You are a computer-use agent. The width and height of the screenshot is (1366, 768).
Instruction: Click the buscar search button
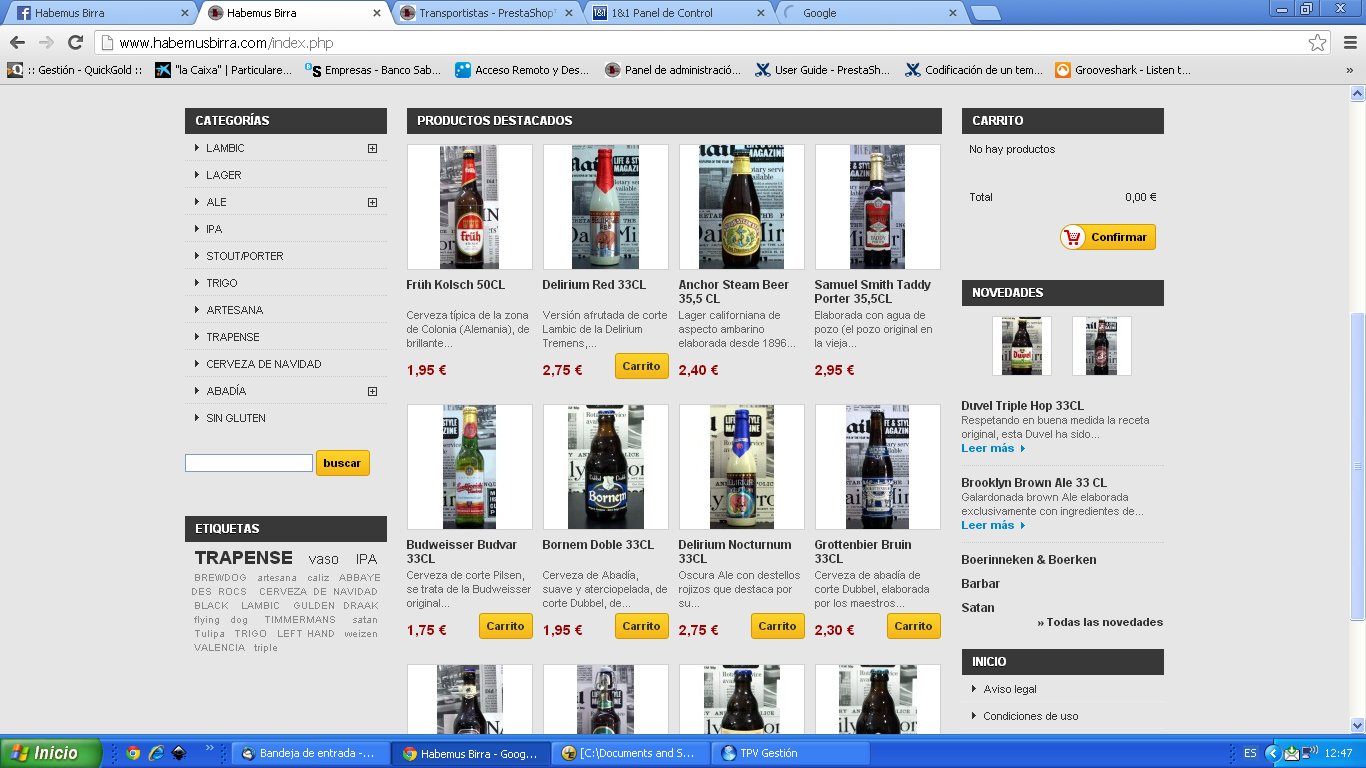pos(342,463)
